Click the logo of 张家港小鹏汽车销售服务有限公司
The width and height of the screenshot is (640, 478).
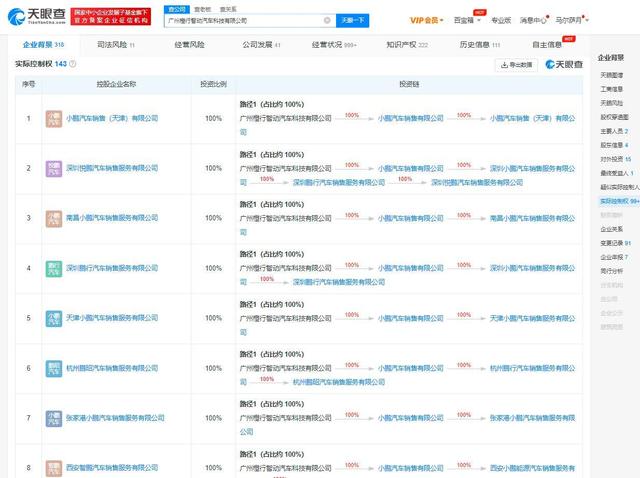(55, 417)
